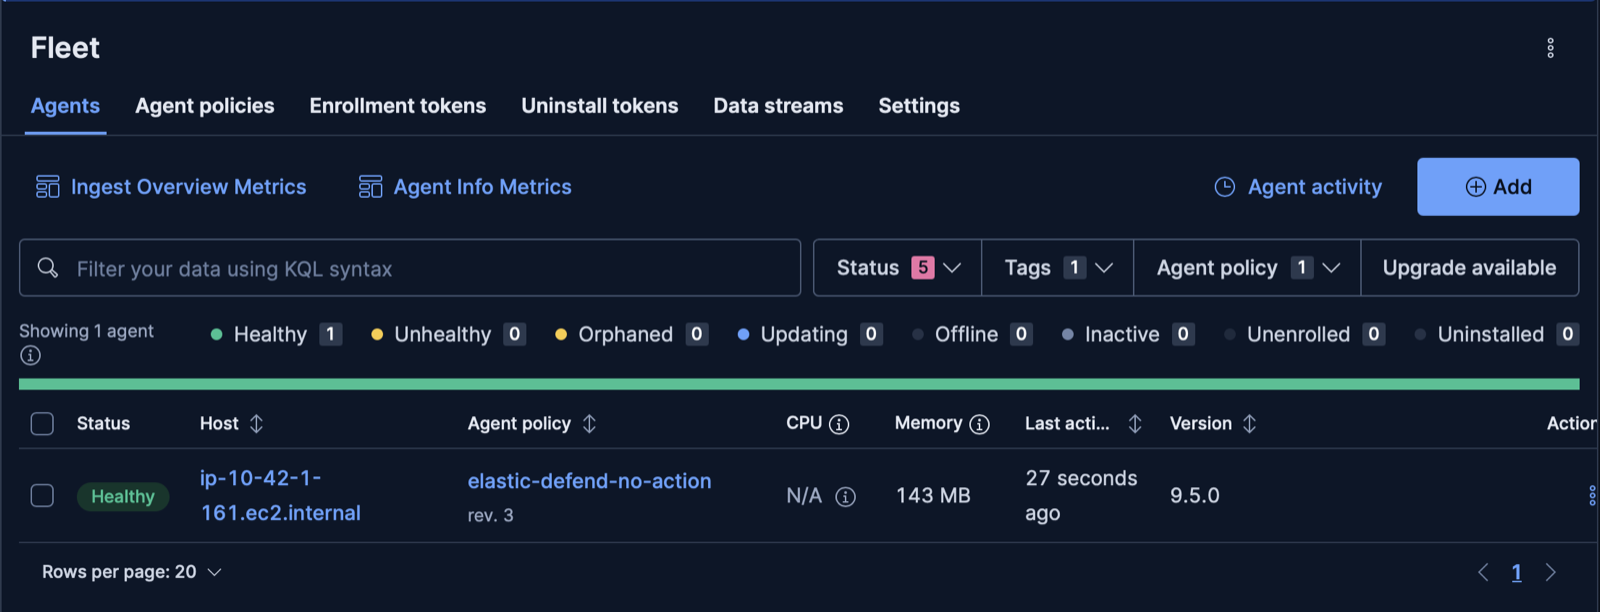Click the clock icon beside Agent activity

pos(1225,187)
